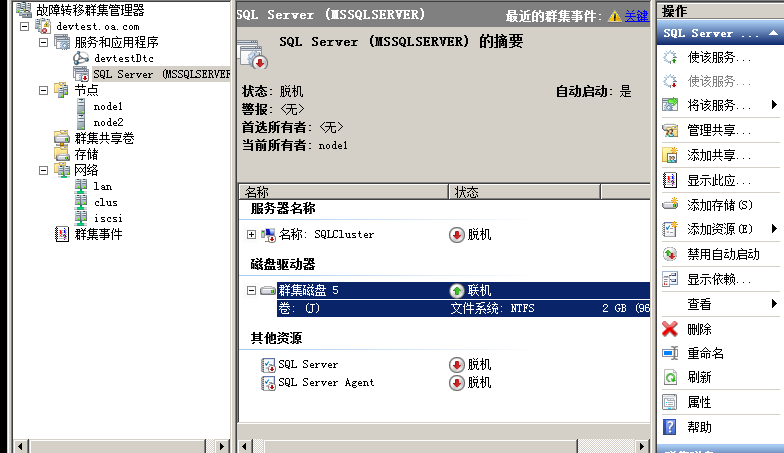Select the lan network icon
Screen dimensions: 784x453
pyautogui.click(x=81, y=186)
